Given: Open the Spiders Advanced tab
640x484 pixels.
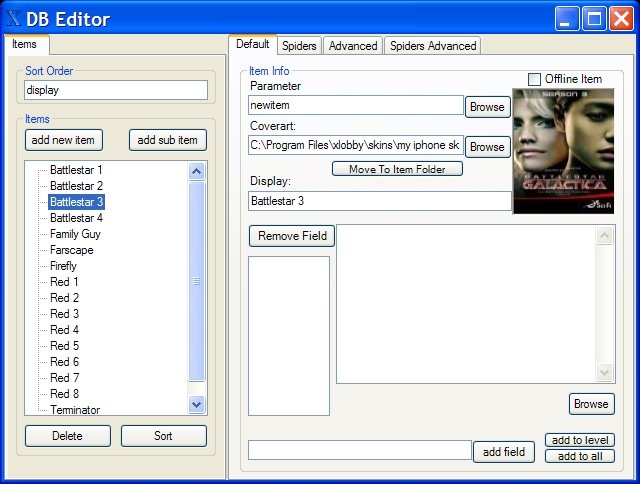Looking at the screenshot, I should click(x=433, y=46).
